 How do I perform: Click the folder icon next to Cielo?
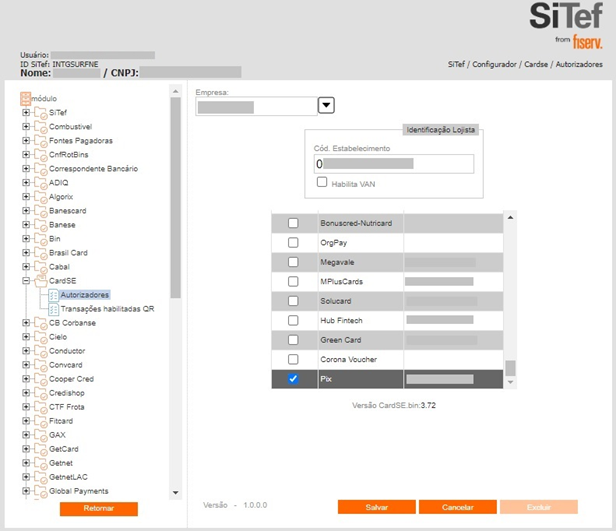point(40,337)
